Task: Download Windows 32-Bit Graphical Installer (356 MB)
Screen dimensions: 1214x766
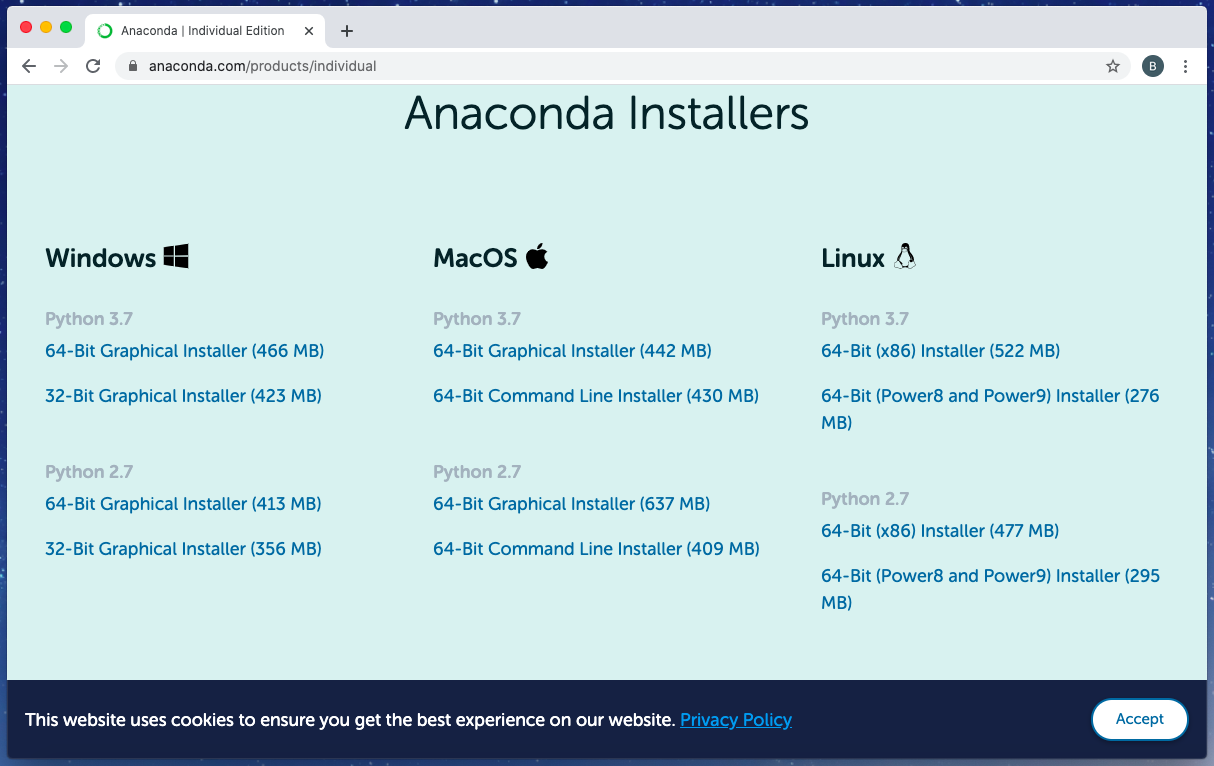Action: click(184, 549)
